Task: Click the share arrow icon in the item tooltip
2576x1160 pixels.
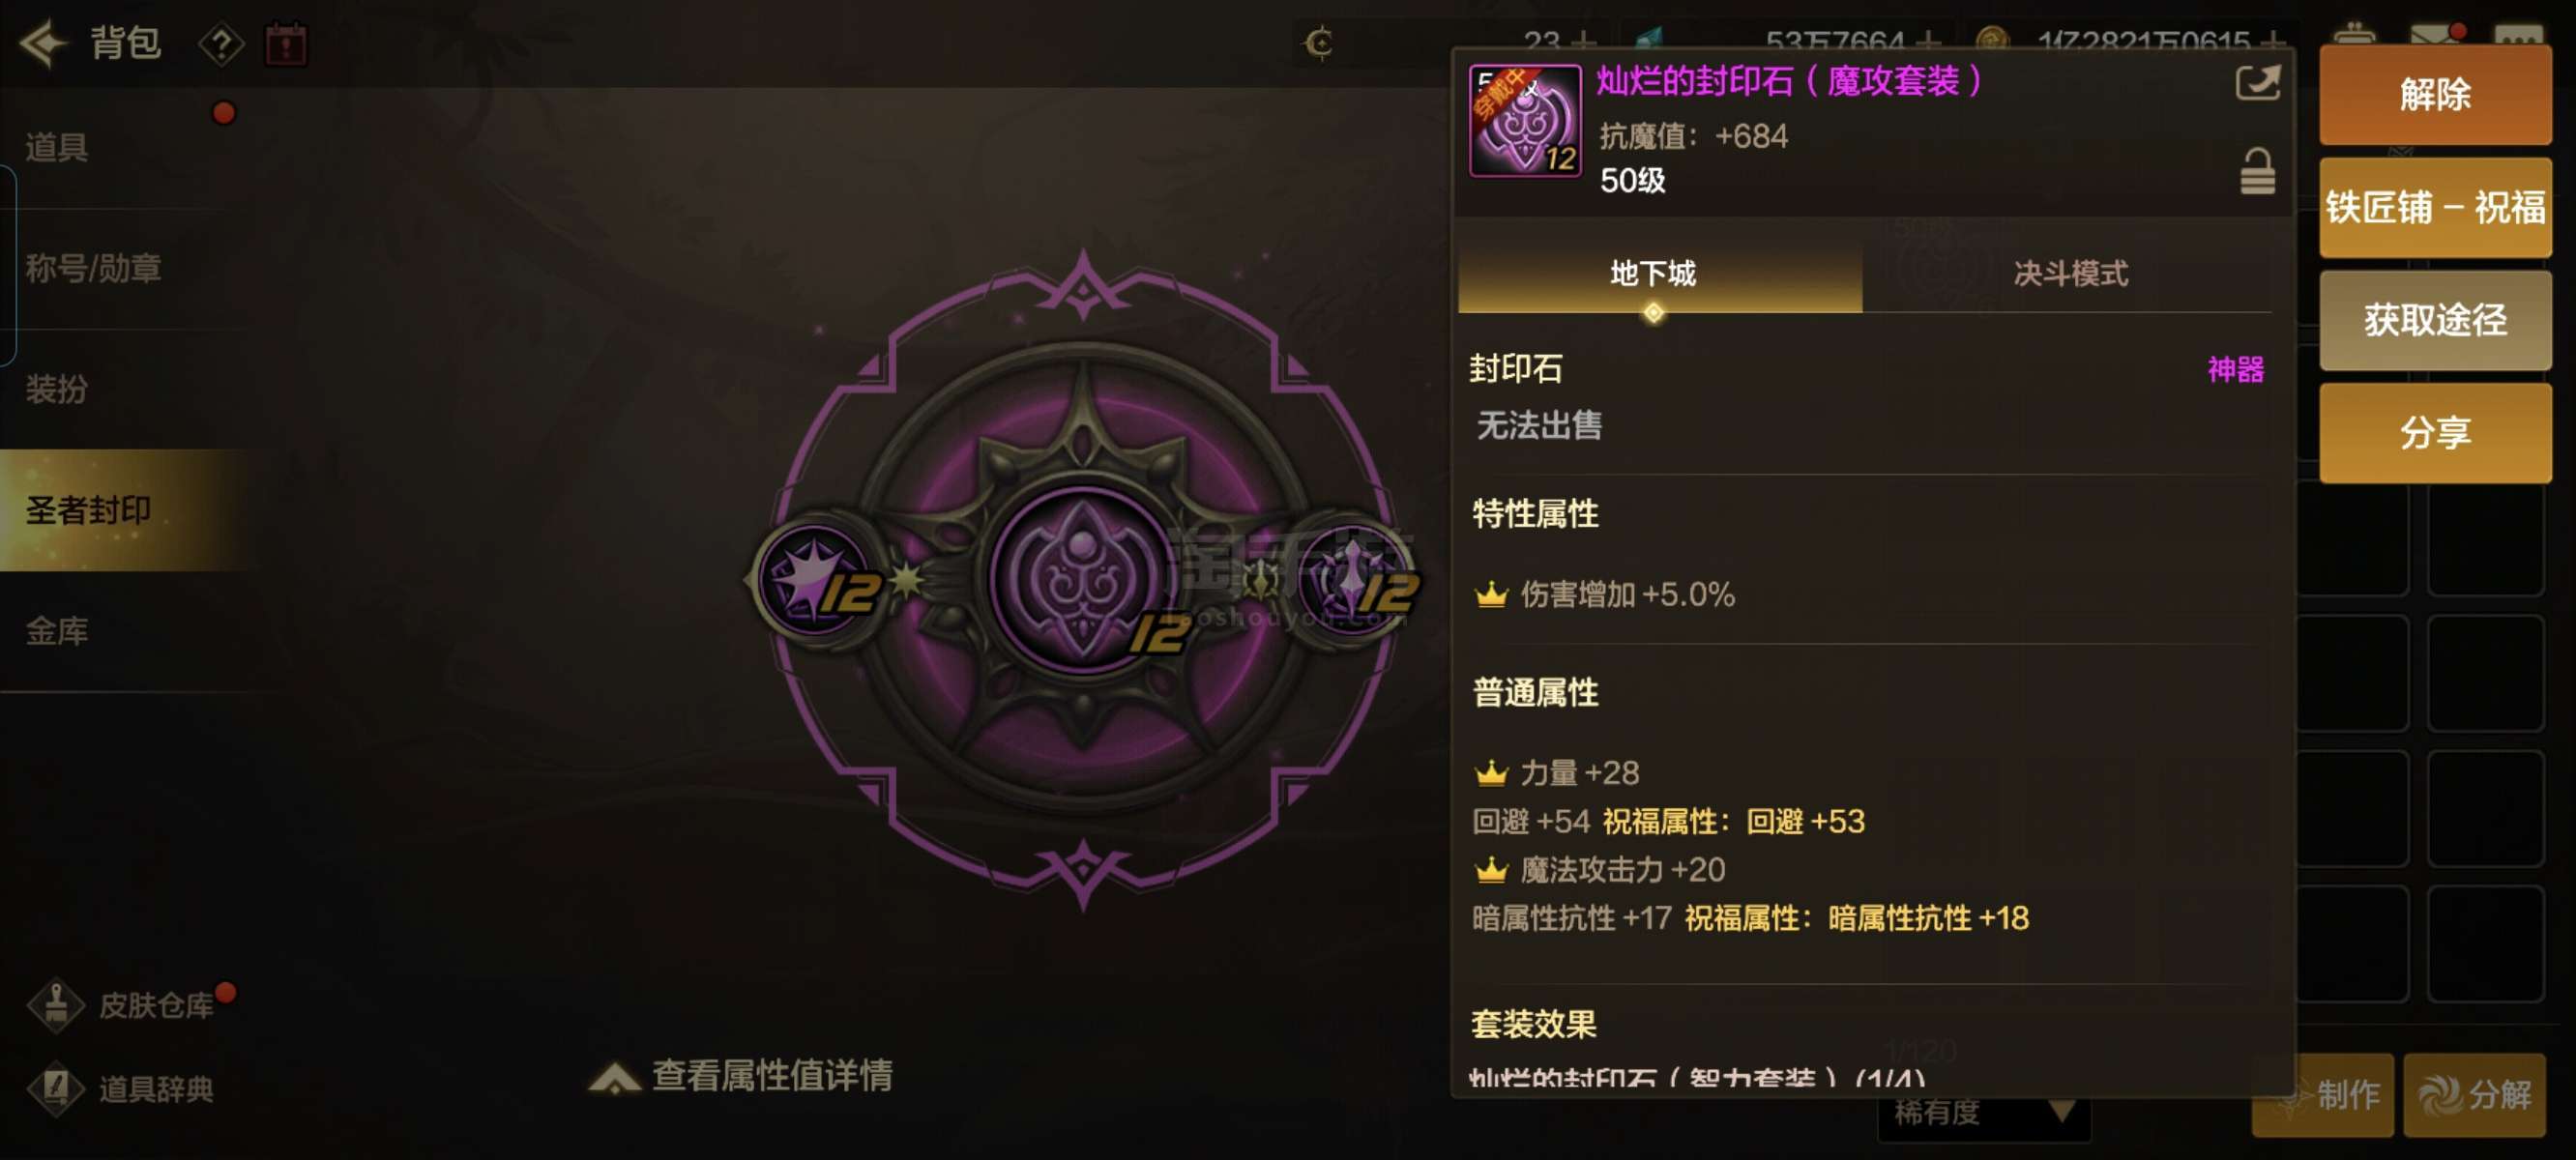Action: [2257, 82]
